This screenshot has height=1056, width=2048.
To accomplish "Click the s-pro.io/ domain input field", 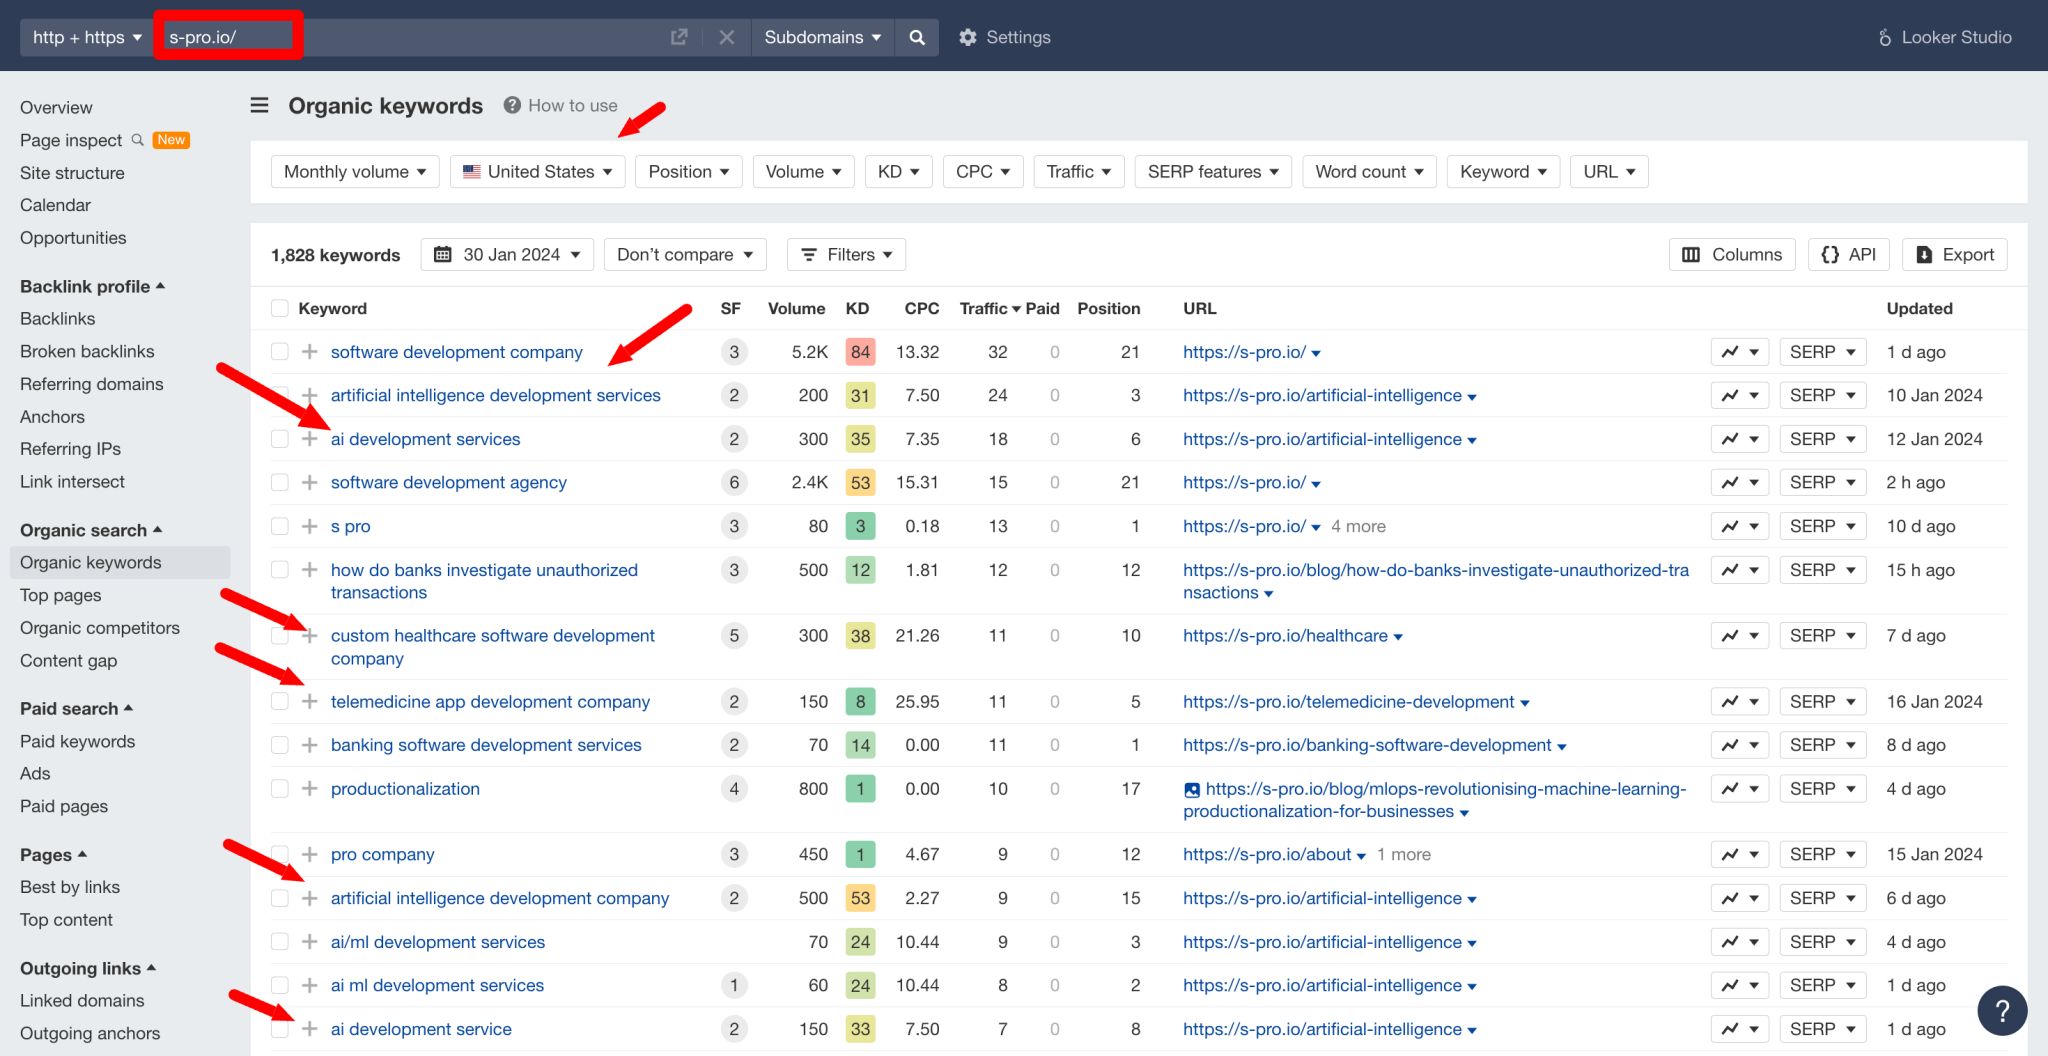I will coord(410,37).
